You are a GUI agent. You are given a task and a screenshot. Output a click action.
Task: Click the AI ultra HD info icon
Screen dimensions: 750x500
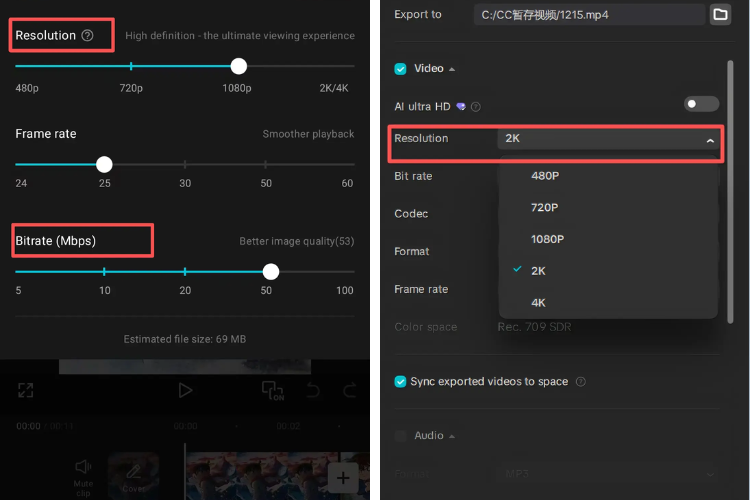tap(475, 107)
